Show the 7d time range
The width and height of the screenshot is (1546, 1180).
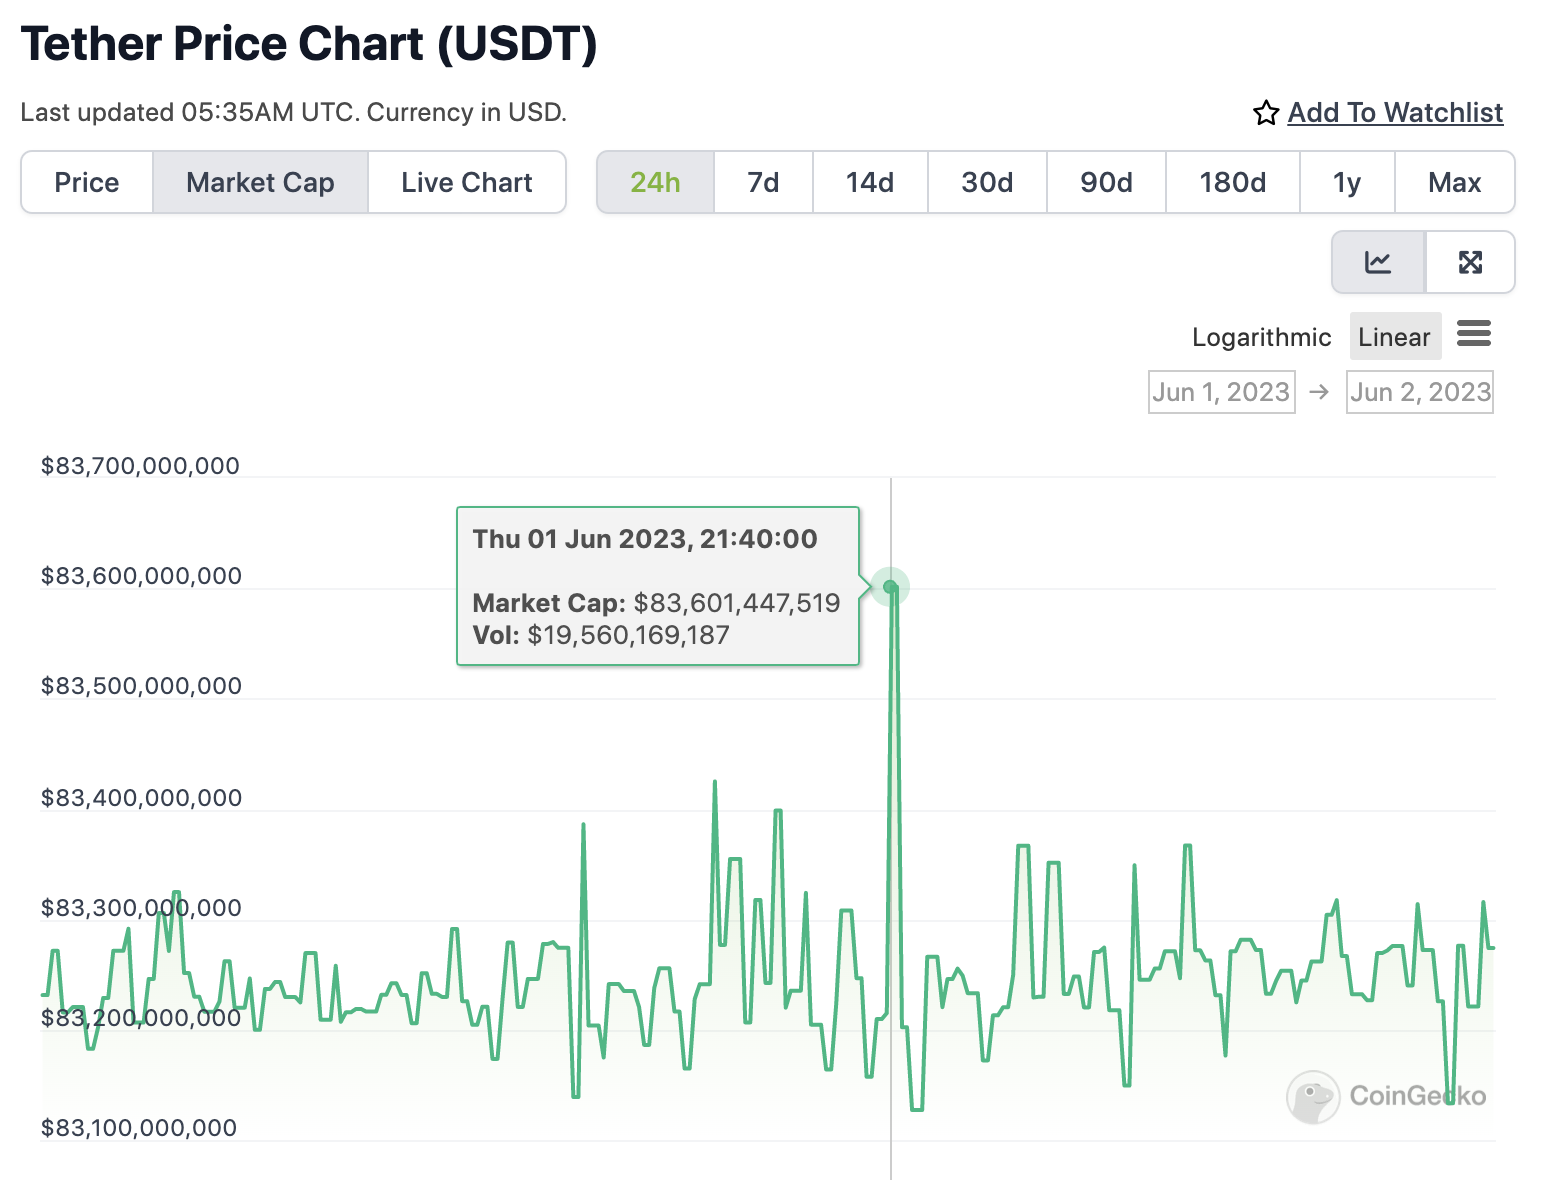click(763, 182)
